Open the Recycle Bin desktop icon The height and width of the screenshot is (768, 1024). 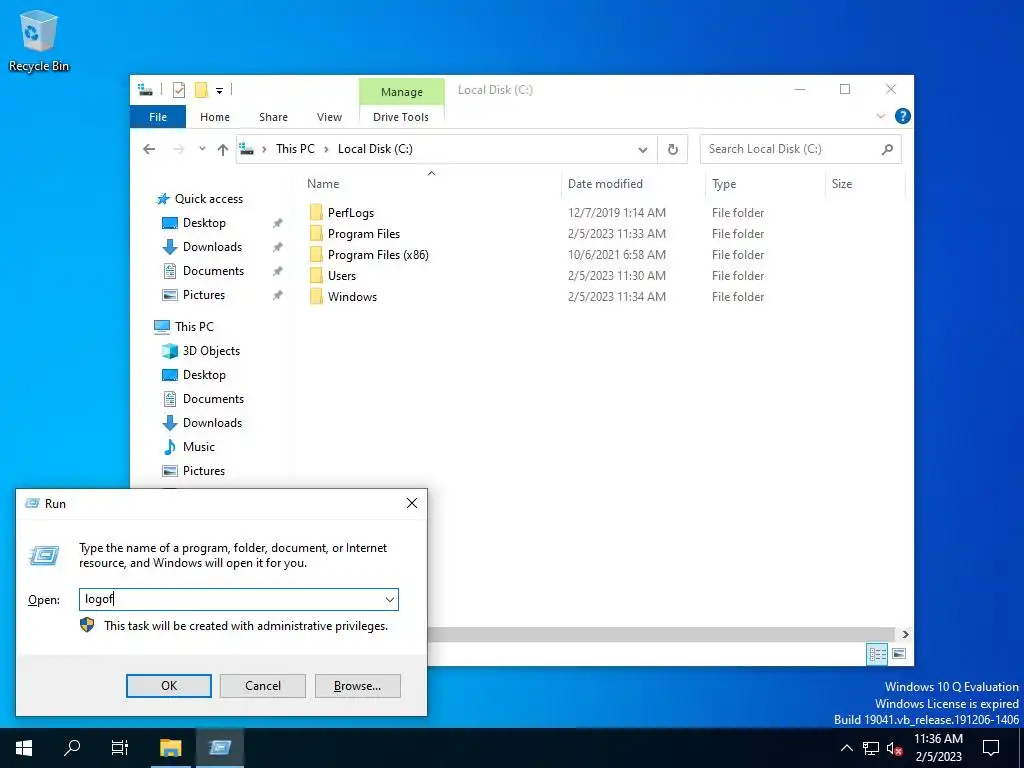click(x=39, y=40)
